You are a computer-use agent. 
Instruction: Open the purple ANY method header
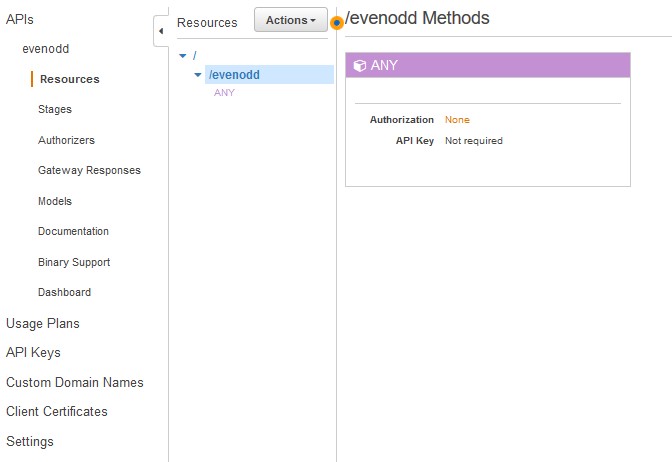[x=488, y=65]
